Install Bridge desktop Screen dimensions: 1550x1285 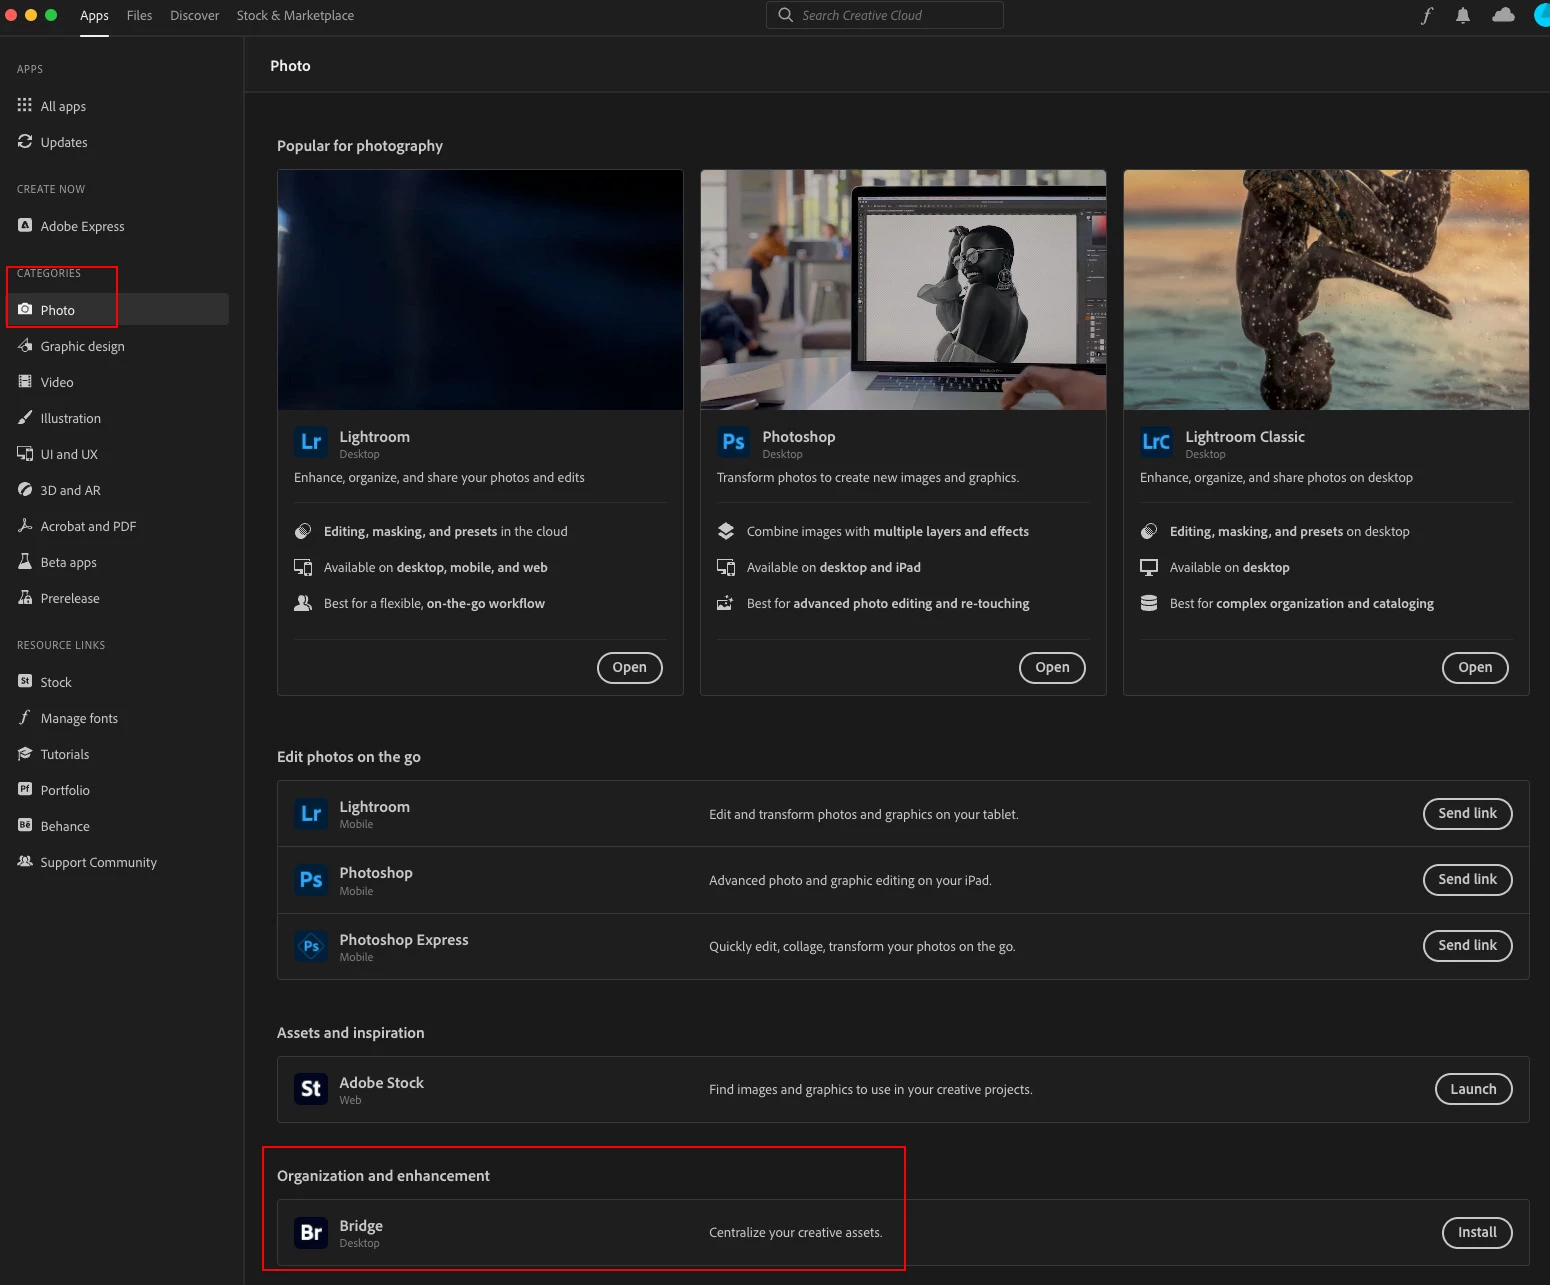coord(1477,1232)
